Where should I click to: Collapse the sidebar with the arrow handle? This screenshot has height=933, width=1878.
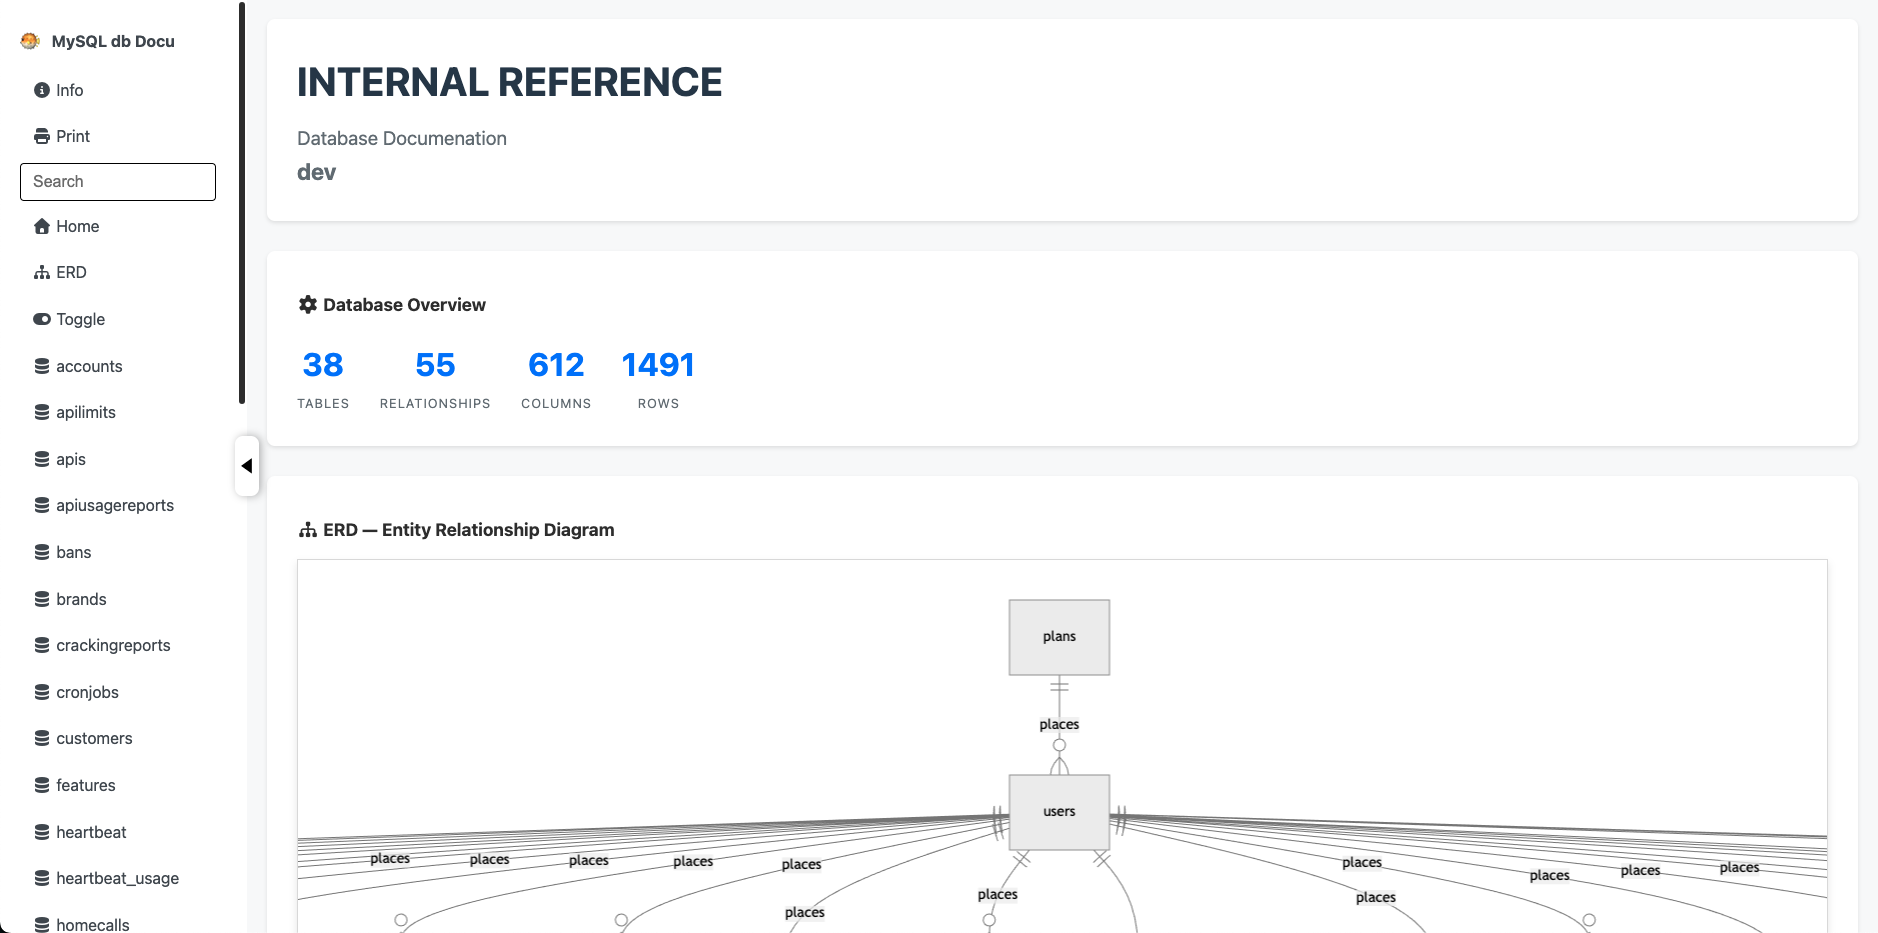pyautogui.click(x=246, y=465)
